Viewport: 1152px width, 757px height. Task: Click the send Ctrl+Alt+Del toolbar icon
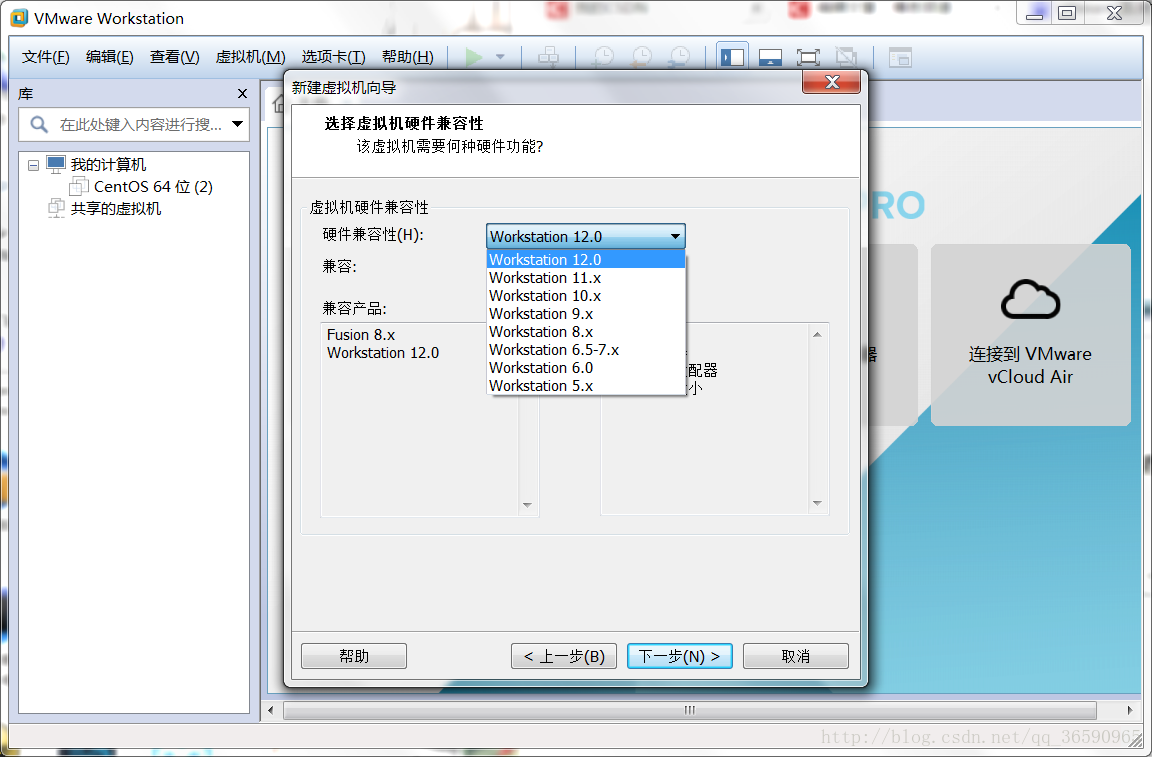tap(548, 57)
